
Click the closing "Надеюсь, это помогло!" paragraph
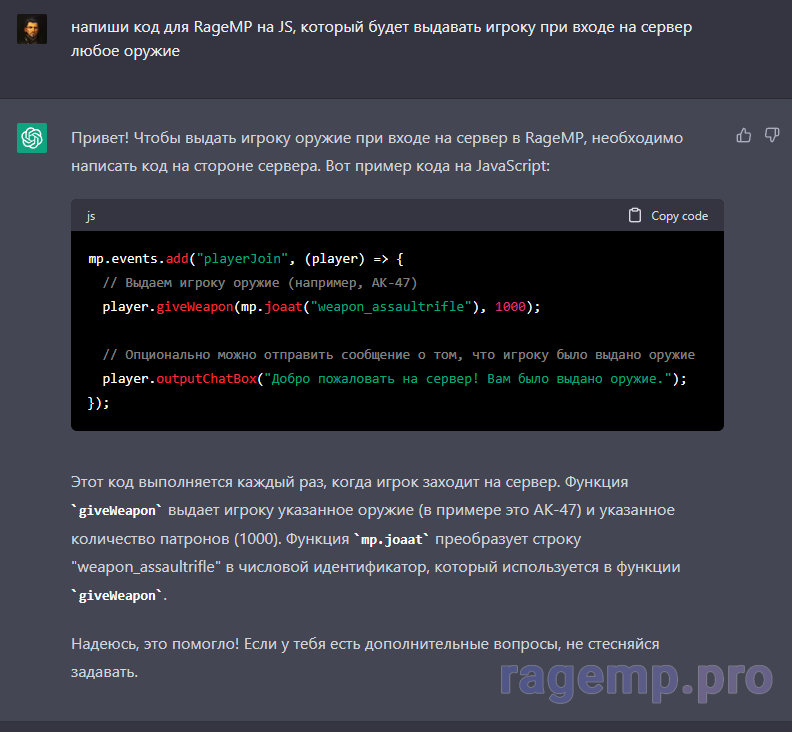click(365, 657)
